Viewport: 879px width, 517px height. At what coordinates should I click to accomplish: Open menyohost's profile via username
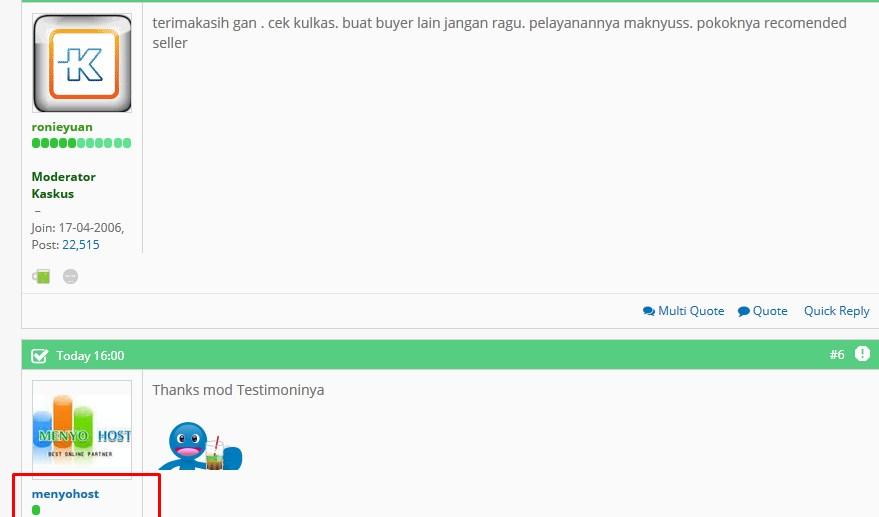(65, 494)
